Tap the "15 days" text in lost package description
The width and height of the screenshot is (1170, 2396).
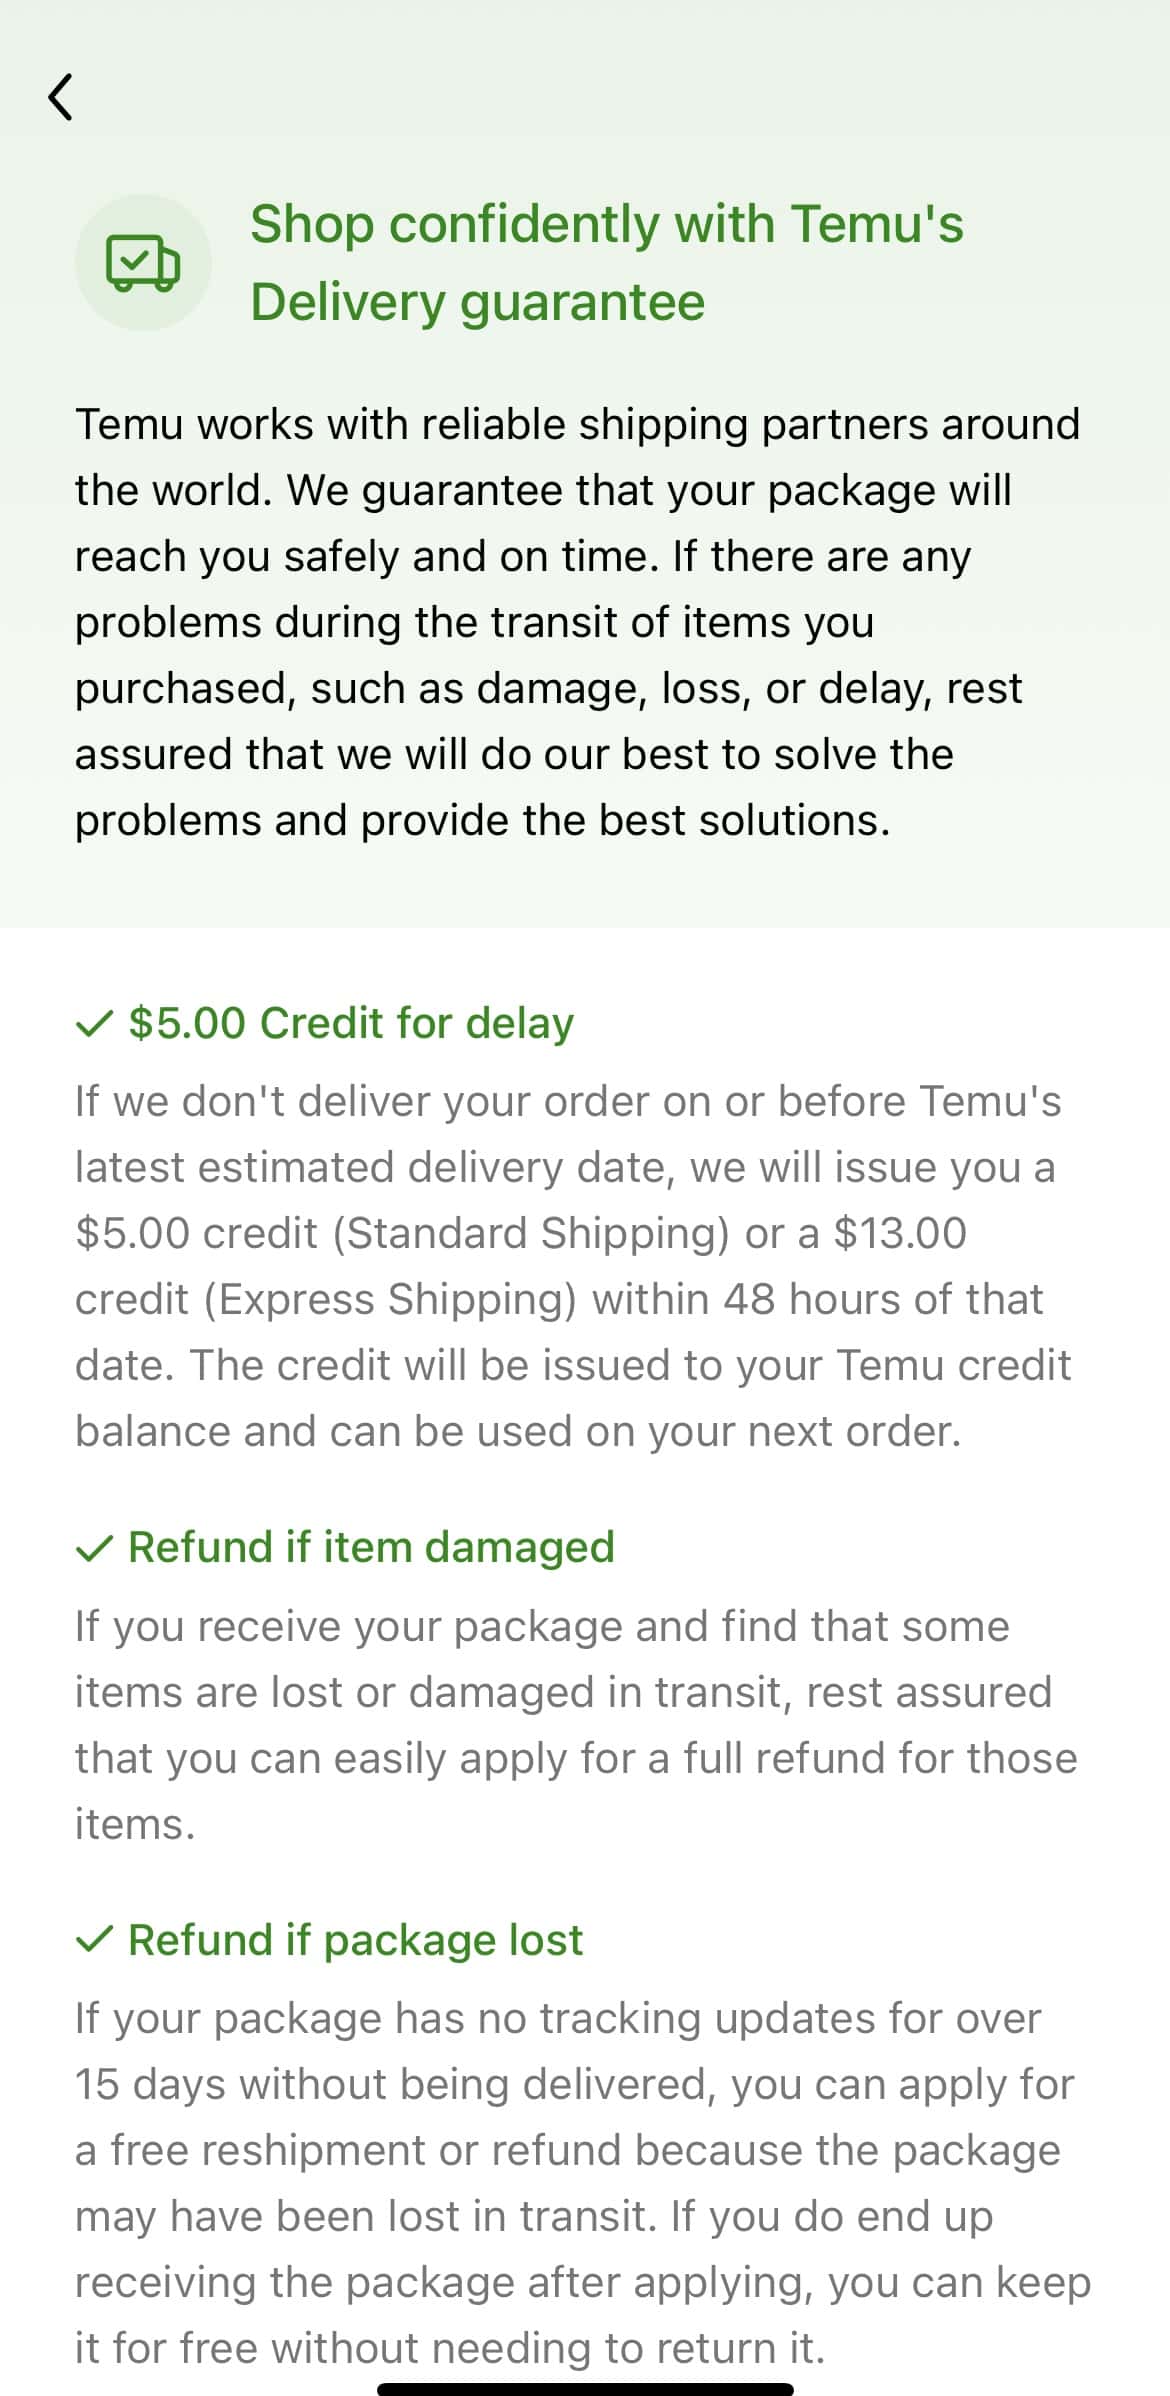pos(149,2084)
